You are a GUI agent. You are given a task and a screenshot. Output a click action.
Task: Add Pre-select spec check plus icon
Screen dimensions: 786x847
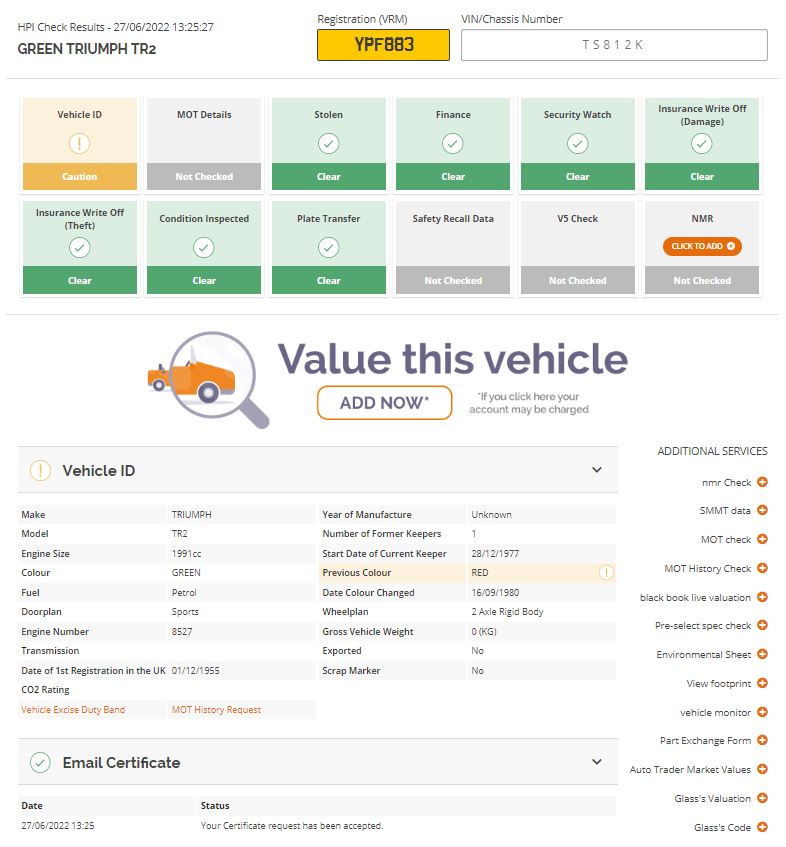pos(762,625)
